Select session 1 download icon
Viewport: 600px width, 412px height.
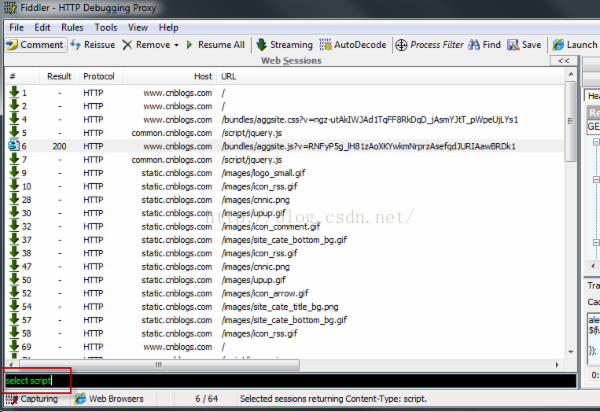pyautogui.click(x=14, y=93)
